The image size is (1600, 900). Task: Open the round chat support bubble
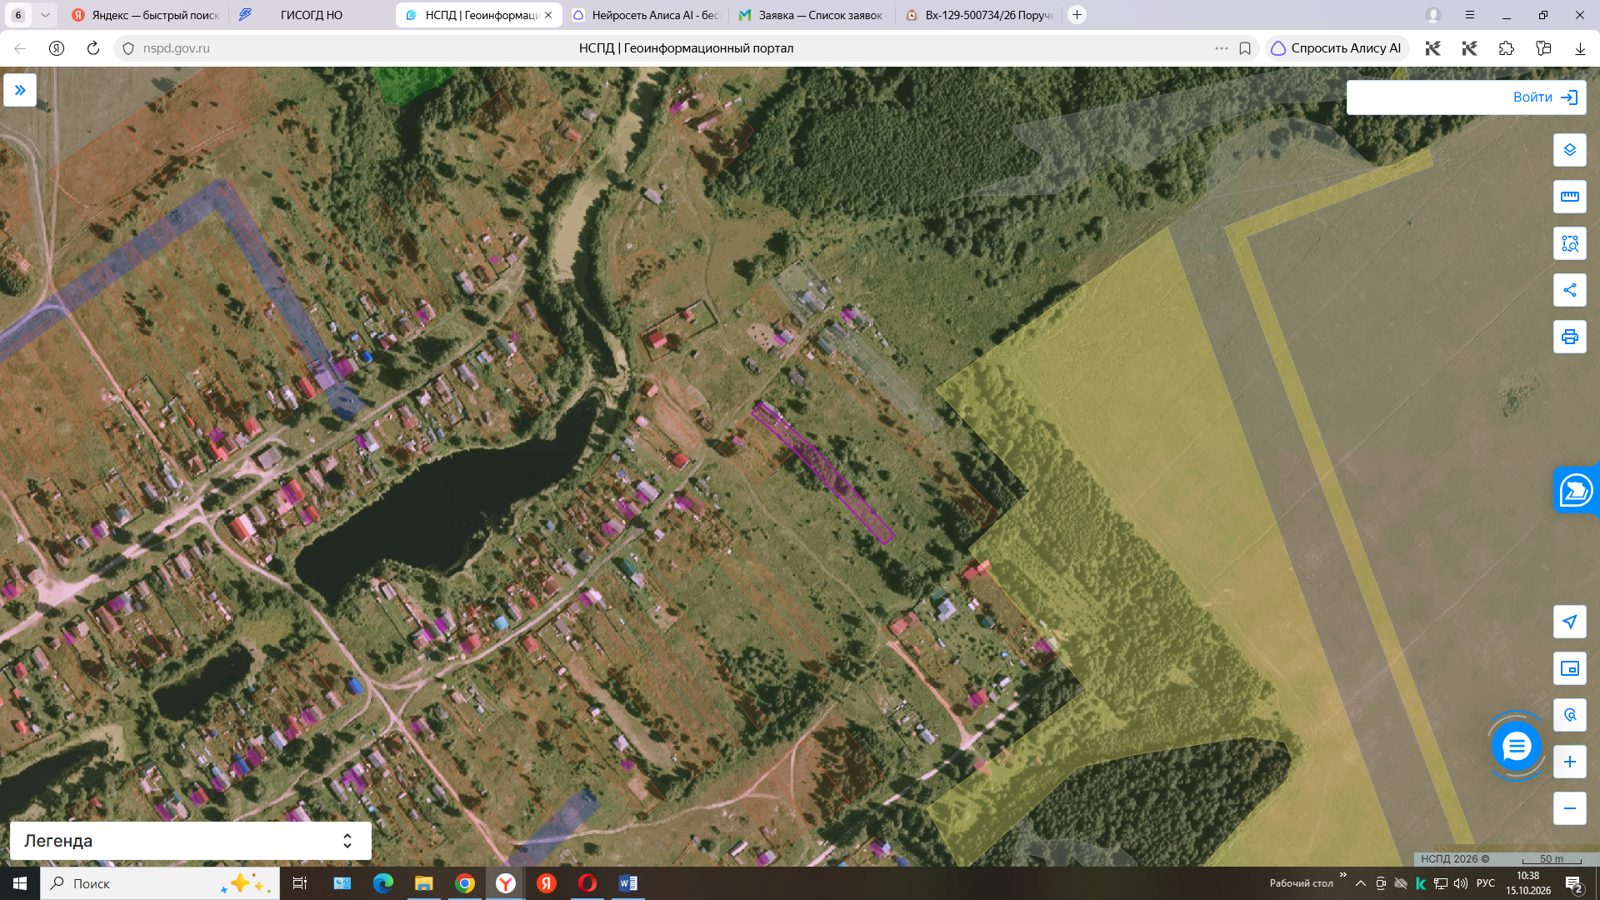pyautogui.click(x=1516, y=746)
